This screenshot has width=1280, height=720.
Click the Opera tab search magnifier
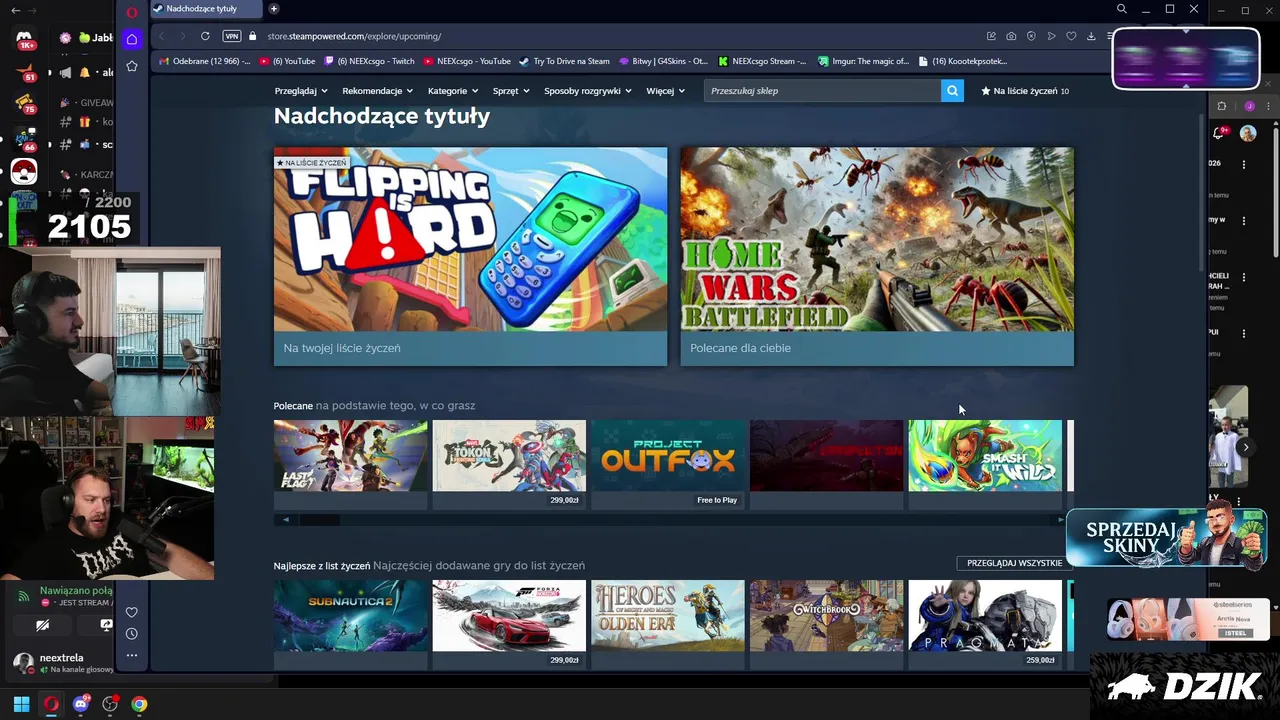(1121, 9)
